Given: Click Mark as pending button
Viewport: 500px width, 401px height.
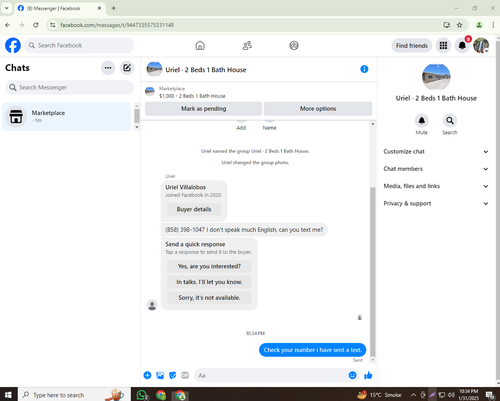Looking at the screenshot, I should coord(203,109).
